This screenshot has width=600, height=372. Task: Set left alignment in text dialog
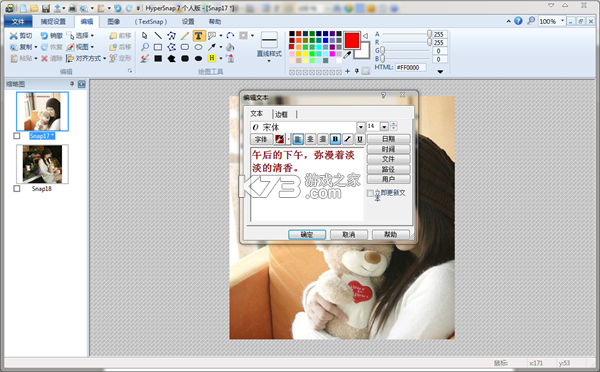[298, 139]
